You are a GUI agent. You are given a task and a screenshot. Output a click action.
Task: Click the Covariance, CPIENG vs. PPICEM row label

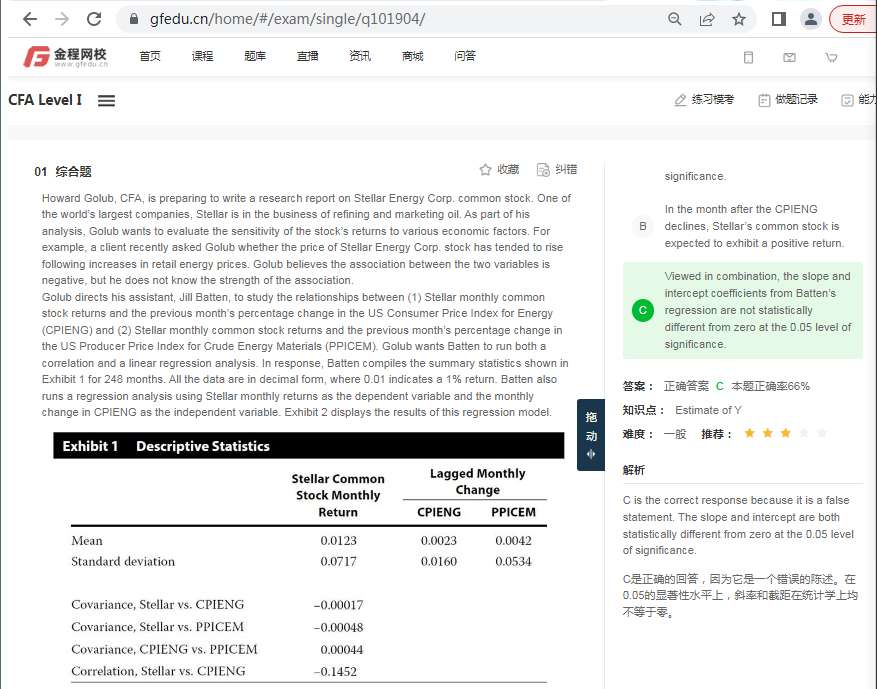[x=164, y=649]
